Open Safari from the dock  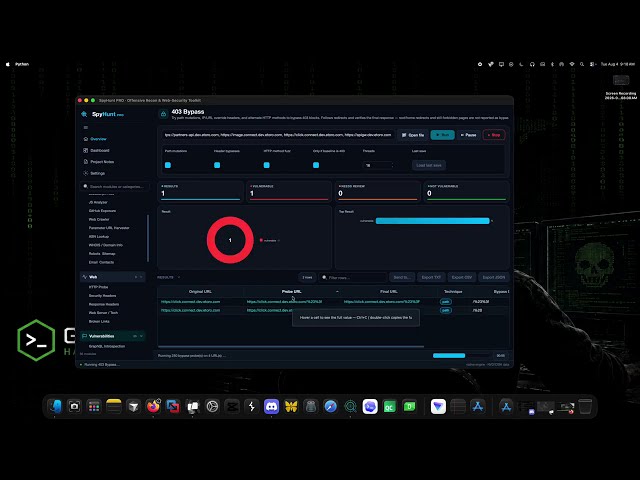331,407
